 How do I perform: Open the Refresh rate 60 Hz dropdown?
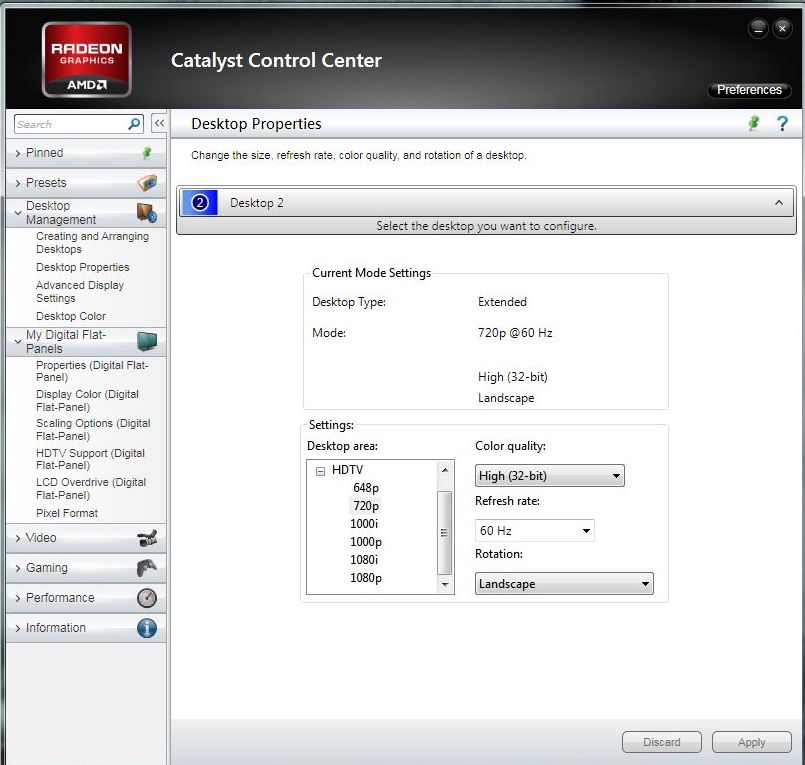(x=534, y=530)
